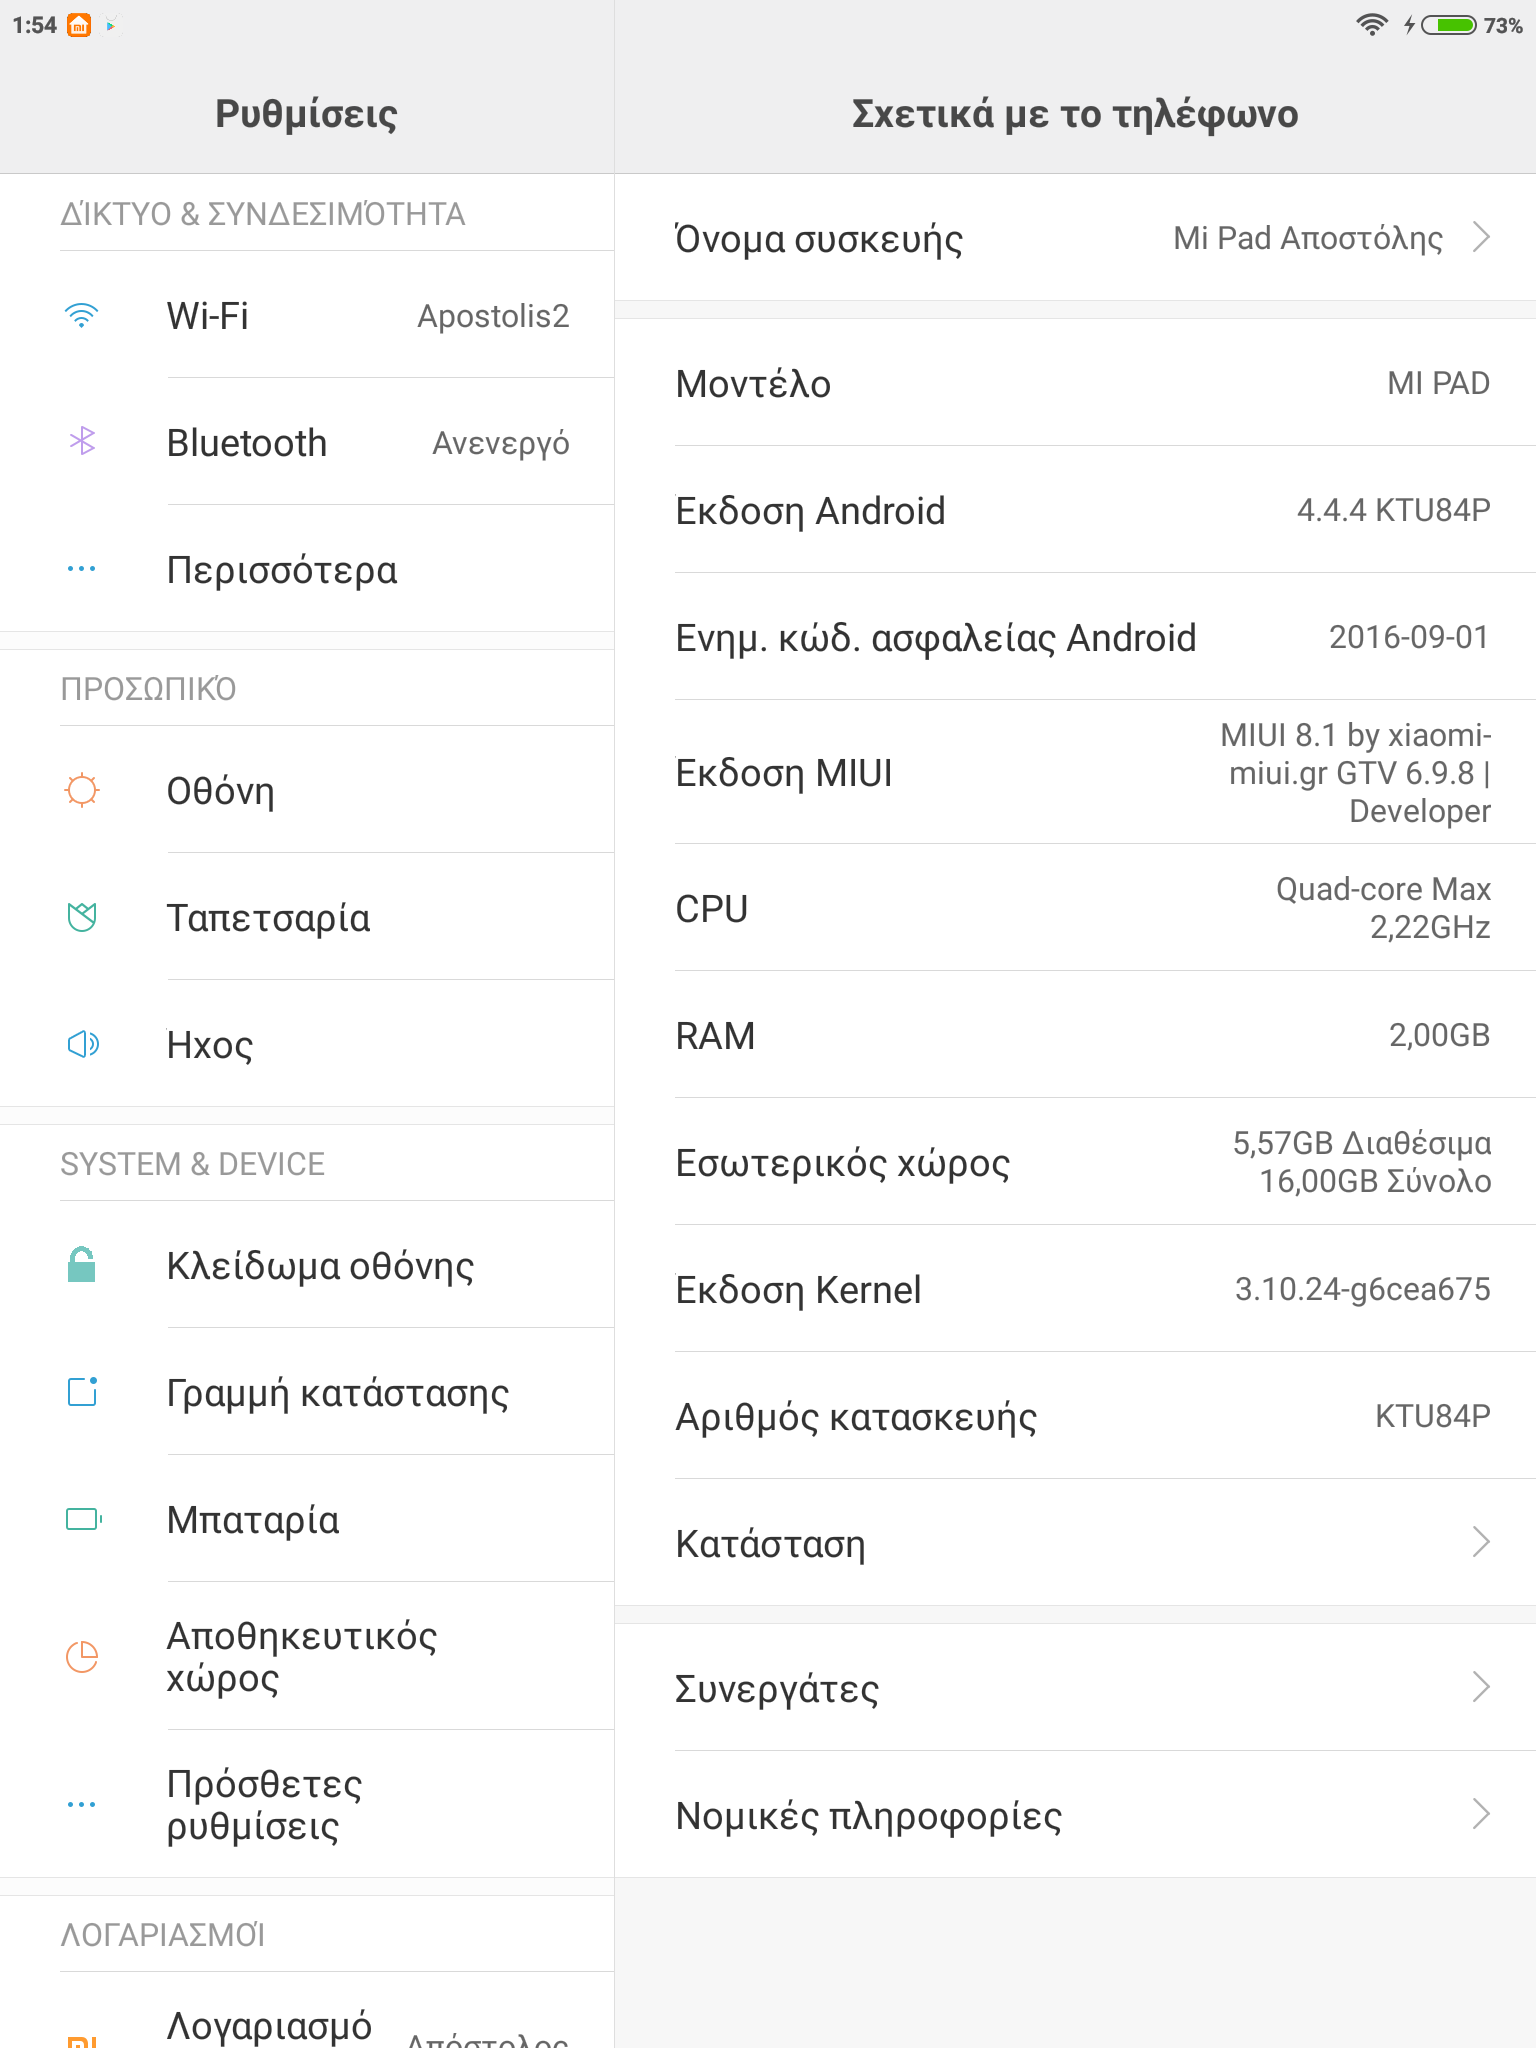
Task: Tap the battery indicator in status bar
Action: 1449,25
